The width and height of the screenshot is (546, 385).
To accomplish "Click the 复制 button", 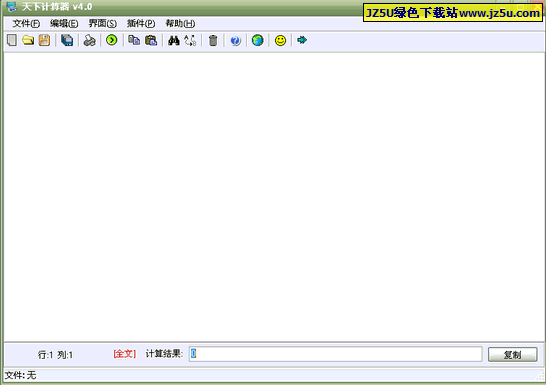I will pyautogui.click(x=513, y=354).
